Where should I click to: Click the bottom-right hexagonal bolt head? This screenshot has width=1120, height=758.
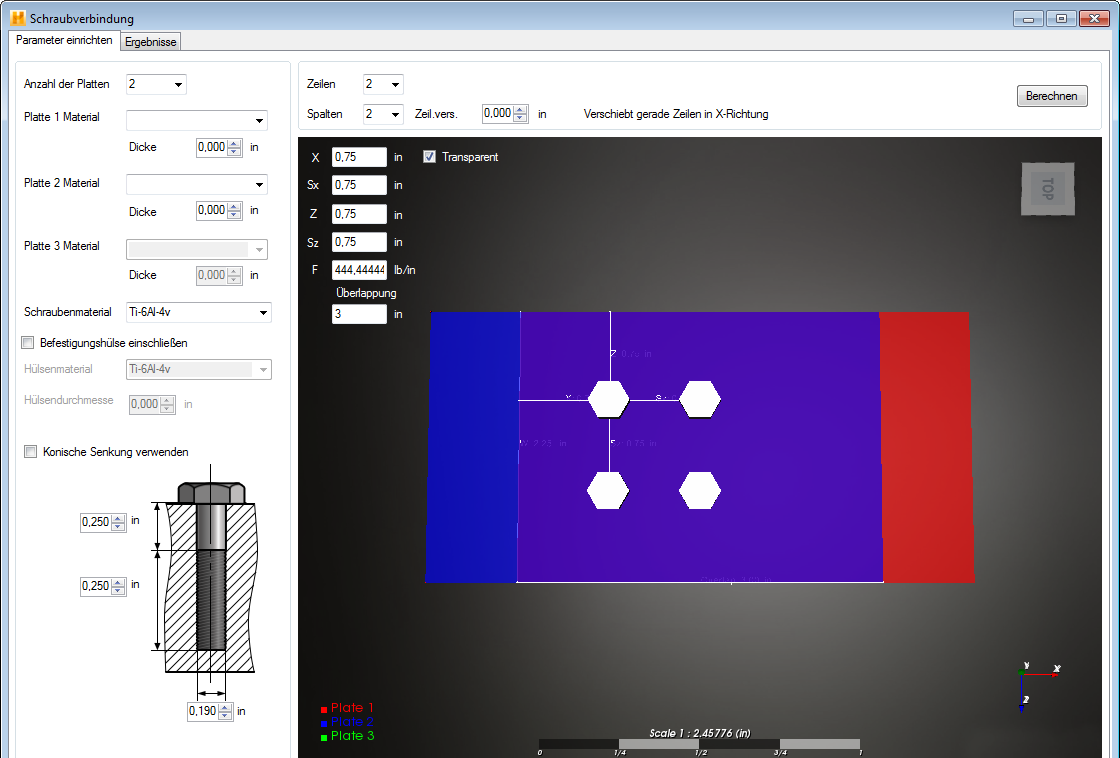(700, 491)
